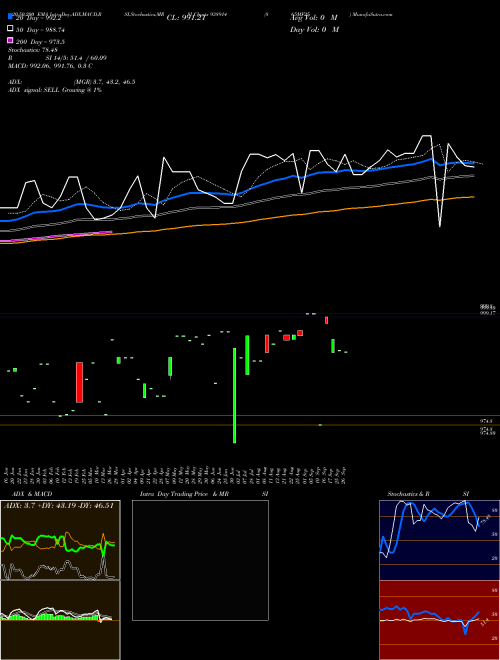The image size is (500, 660).
Task: Click the blue stochastics chart panel
Action: click(x=439, y=540)
